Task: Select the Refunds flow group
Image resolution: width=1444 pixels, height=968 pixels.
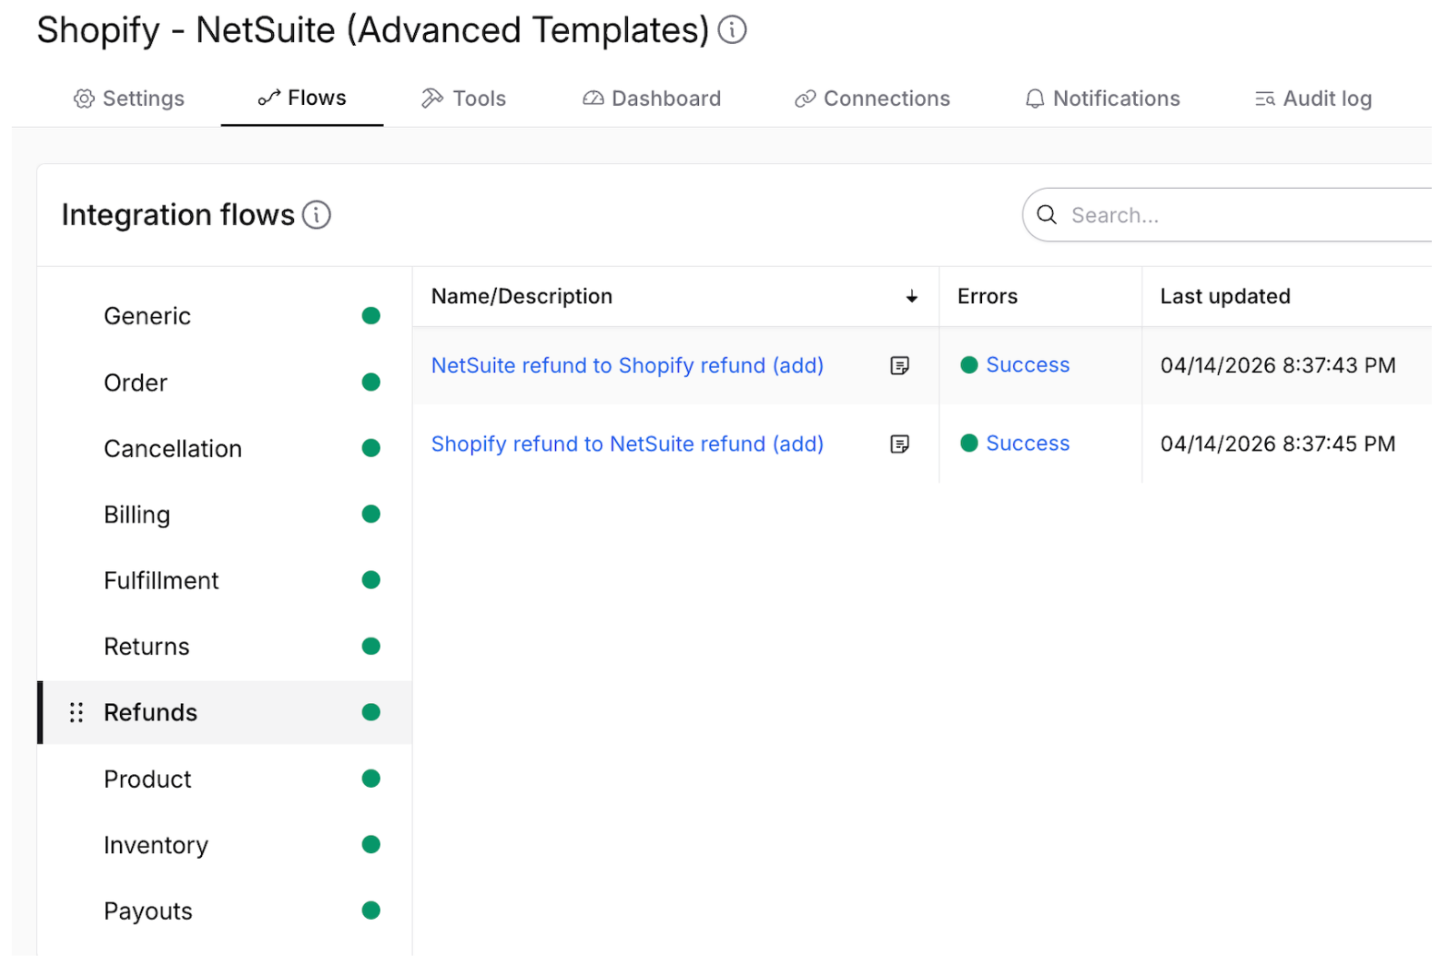Action: tap(225, 713)
